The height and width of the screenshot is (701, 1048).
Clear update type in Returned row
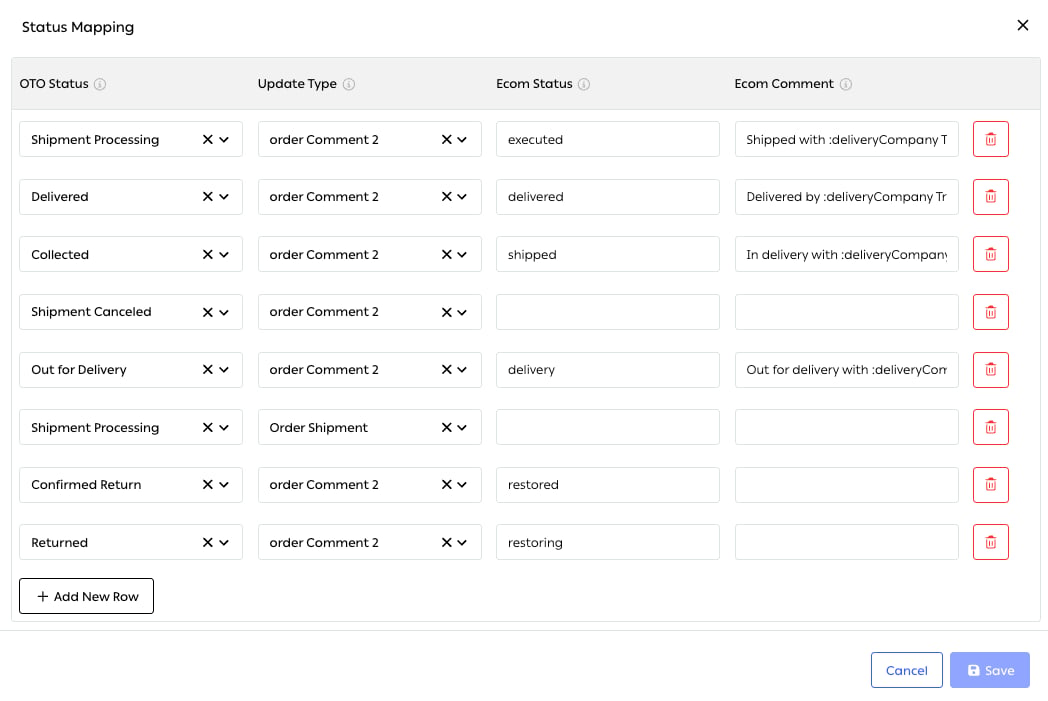click(x=446, y=542)
